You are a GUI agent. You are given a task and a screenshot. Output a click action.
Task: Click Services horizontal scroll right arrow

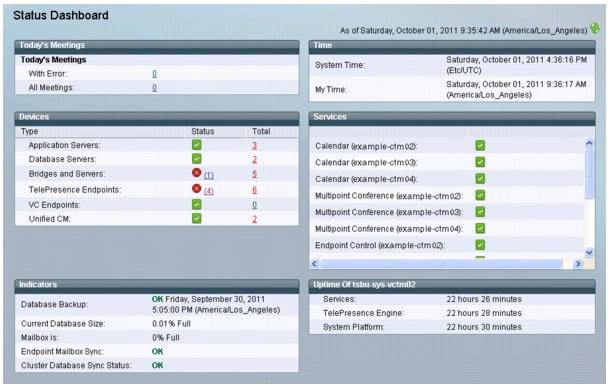[x=578, y=264]
